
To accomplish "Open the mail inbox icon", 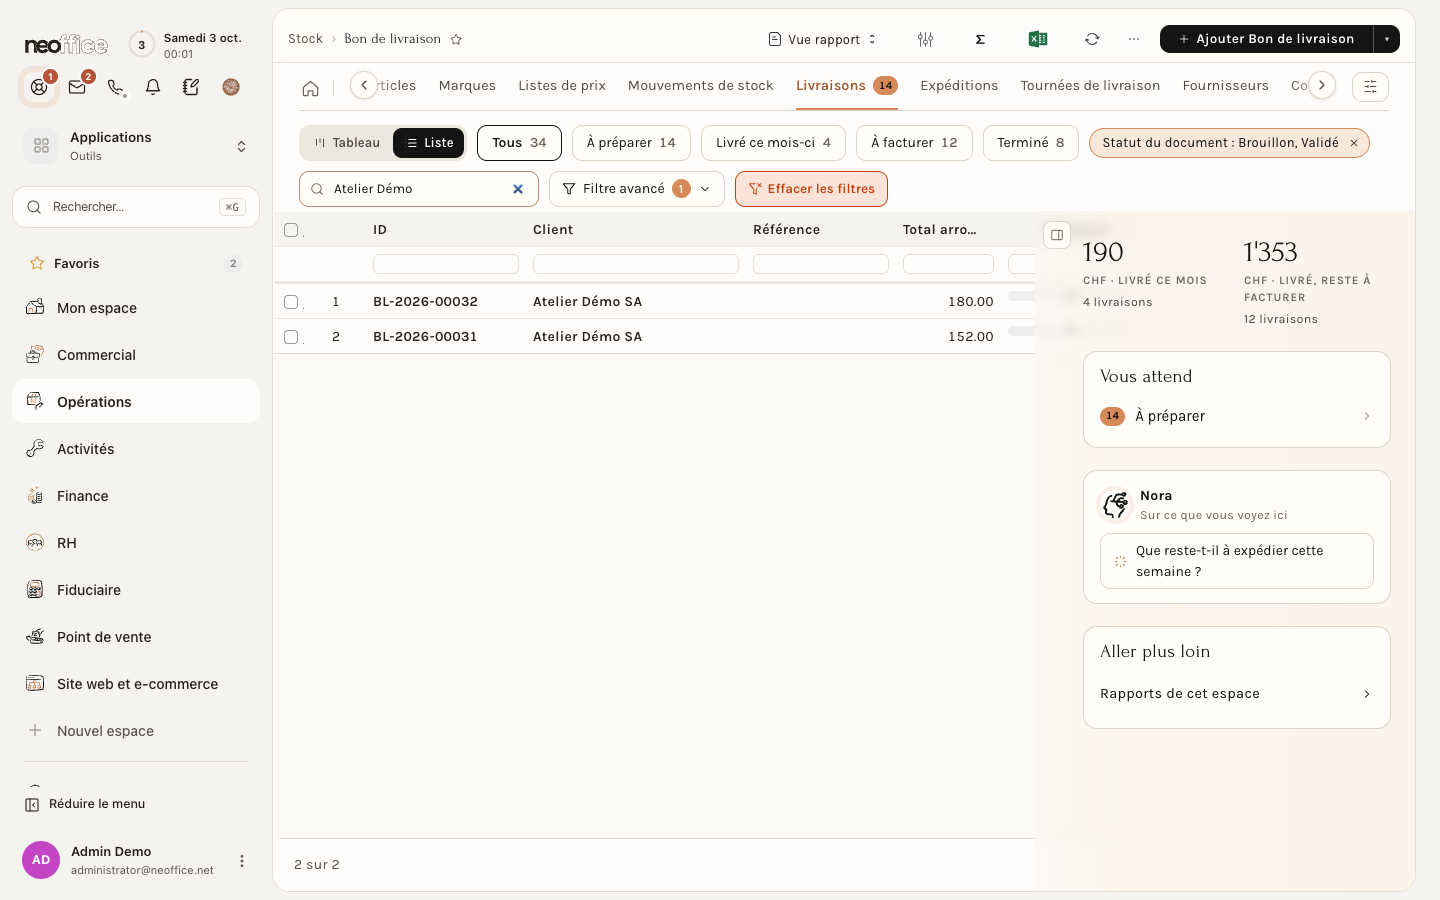I will coord(77,87).
